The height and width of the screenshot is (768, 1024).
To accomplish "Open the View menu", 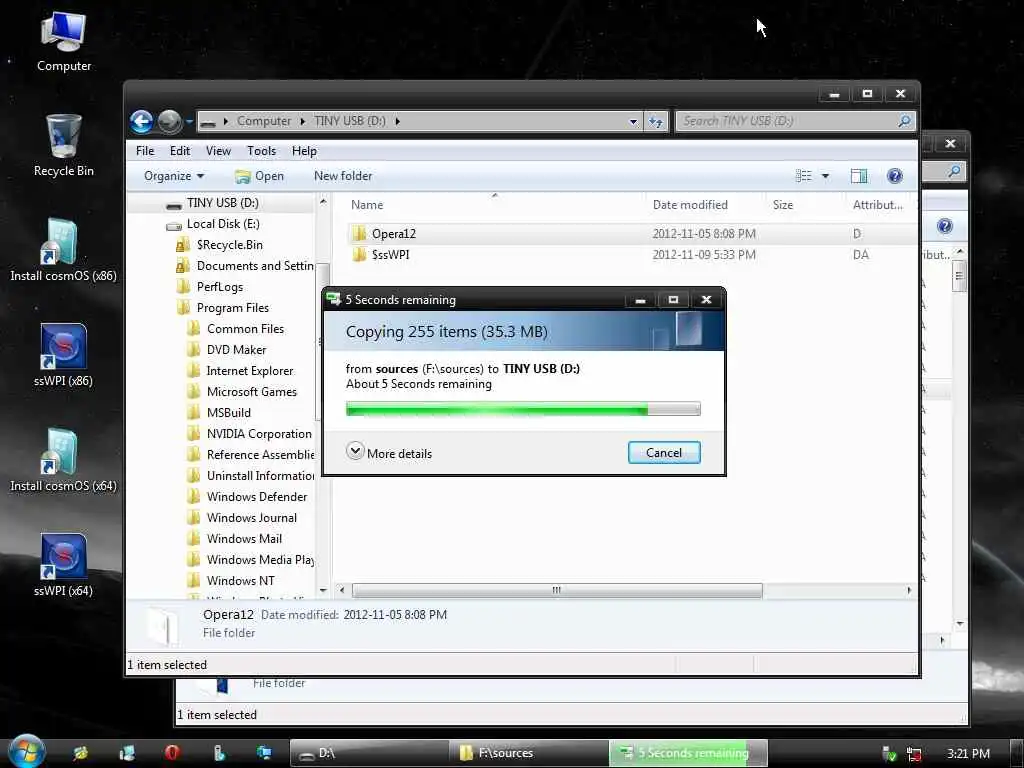I will [218, 151].
